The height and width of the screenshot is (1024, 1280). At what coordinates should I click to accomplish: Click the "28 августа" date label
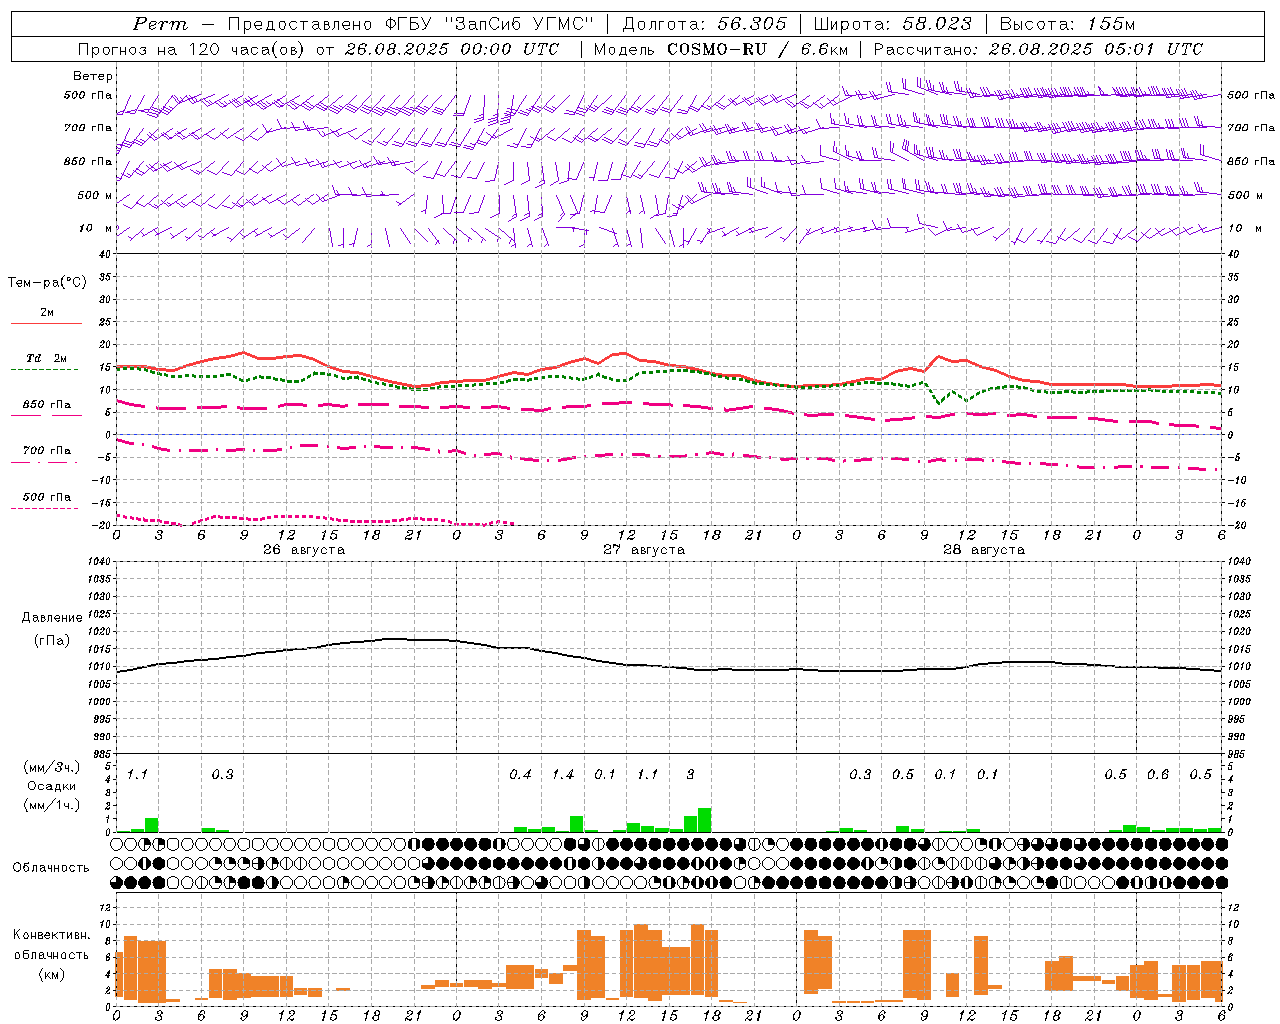click(x=983, y=550)
